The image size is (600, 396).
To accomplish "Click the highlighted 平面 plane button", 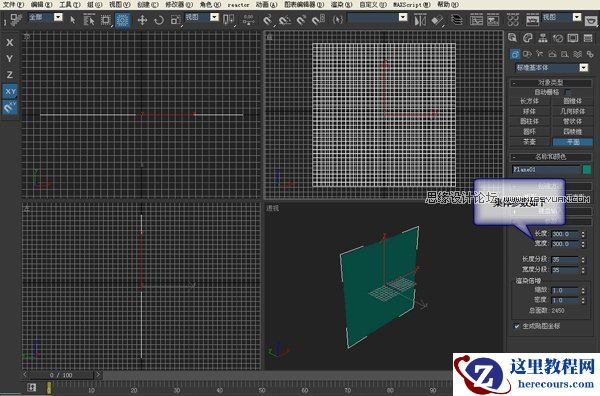I will pyautogui.click(x=573, y=142).
